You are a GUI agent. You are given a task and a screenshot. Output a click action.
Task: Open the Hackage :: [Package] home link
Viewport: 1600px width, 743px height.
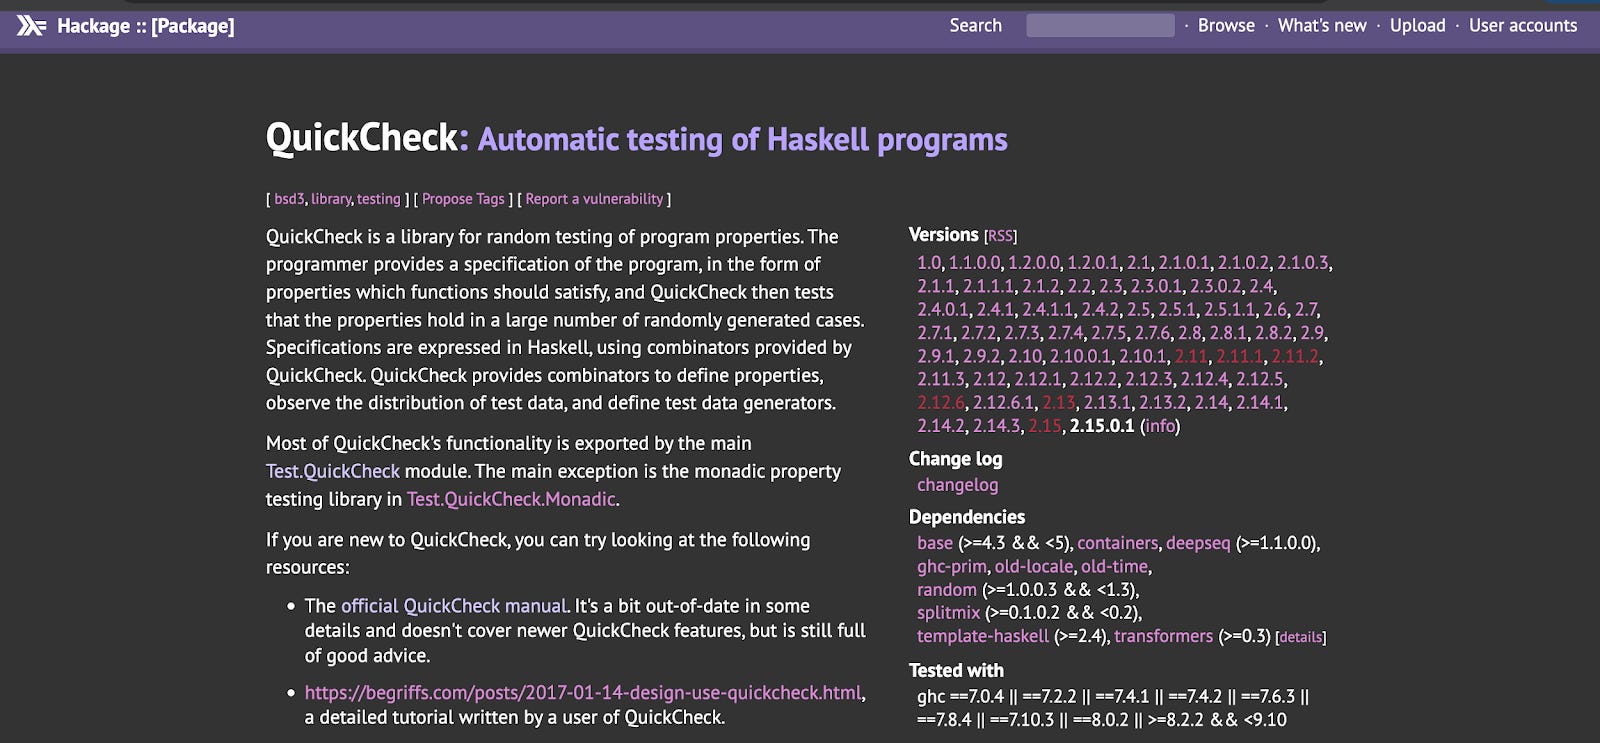pos(145,26)
